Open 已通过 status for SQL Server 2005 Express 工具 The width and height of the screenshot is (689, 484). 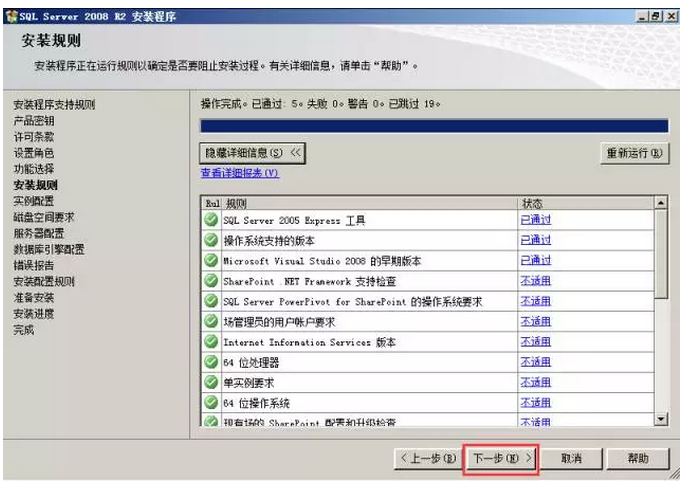[x=536, y=219]
